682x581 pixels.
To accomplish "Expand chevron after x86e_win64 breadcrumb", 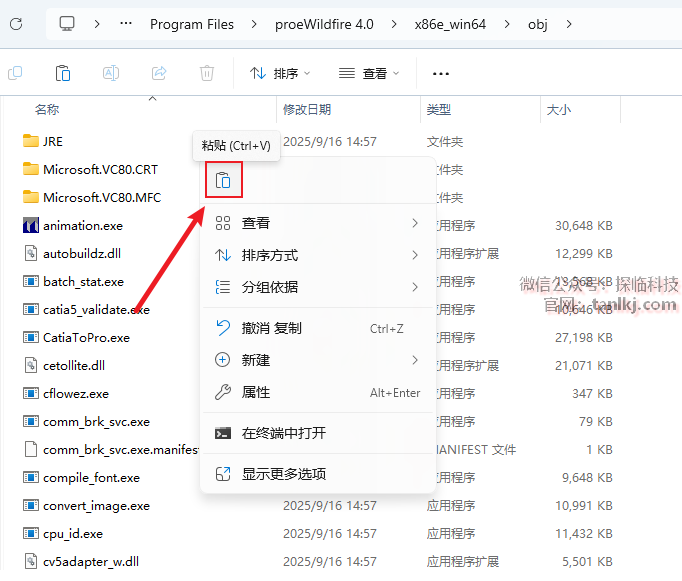I will [507, 24].
